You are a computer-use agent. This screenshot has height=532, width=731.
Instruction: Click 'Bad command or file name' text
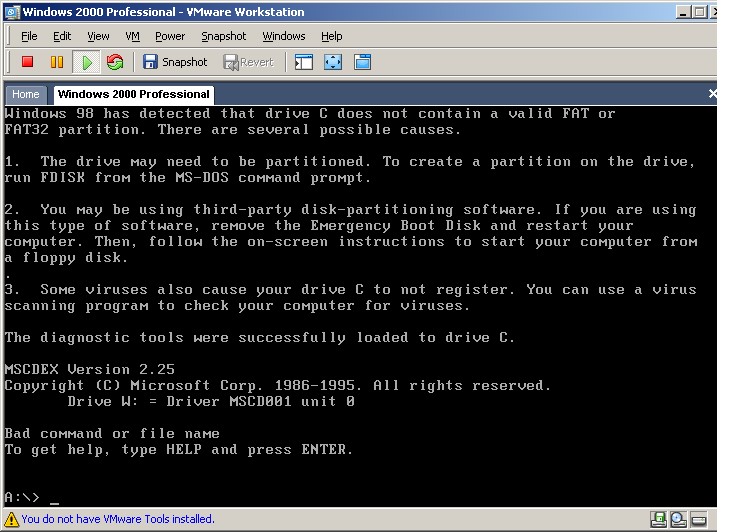(112, 434)
